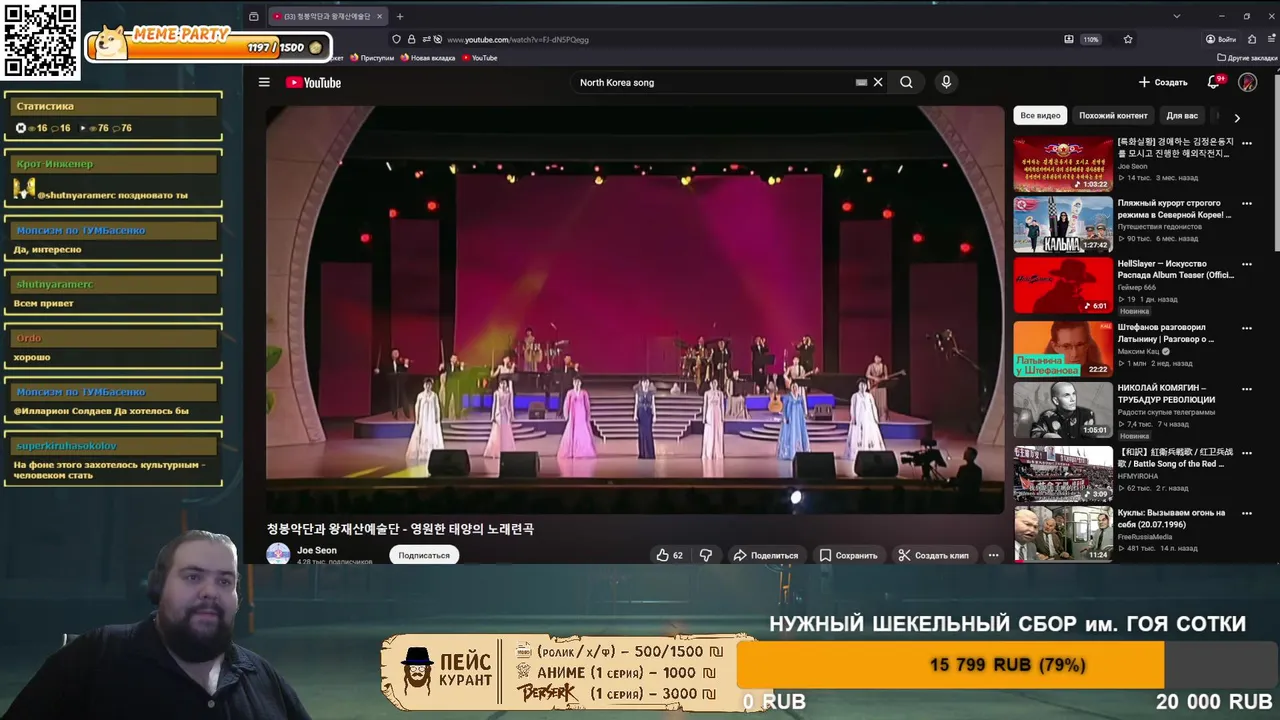The height and width of the screenshot is (720, 1280).
Task: Click the 110% zoom level indicator
Action: (x=1091, y=39)
